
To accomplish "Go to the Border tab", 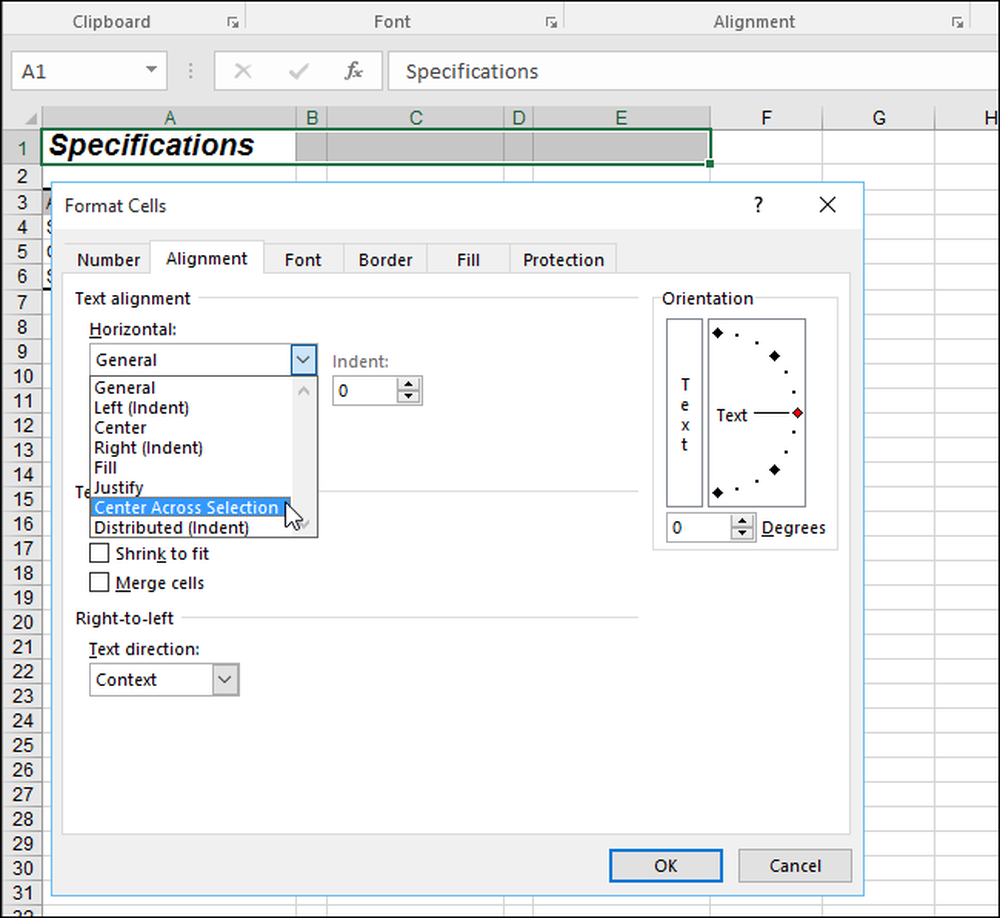I will coord(385,260).
